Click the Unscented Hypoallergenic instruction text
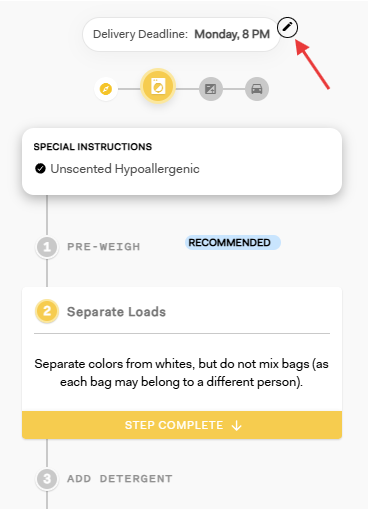The width and height of the screenshot is (368, 509). (x=125, y=169)
